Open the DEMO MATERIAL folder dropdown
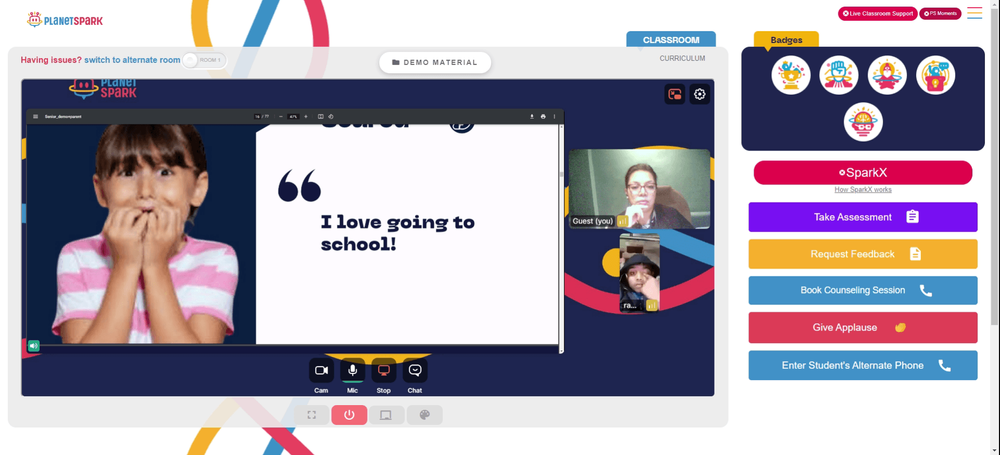The image size is (1000, 455). click(435, 63)
